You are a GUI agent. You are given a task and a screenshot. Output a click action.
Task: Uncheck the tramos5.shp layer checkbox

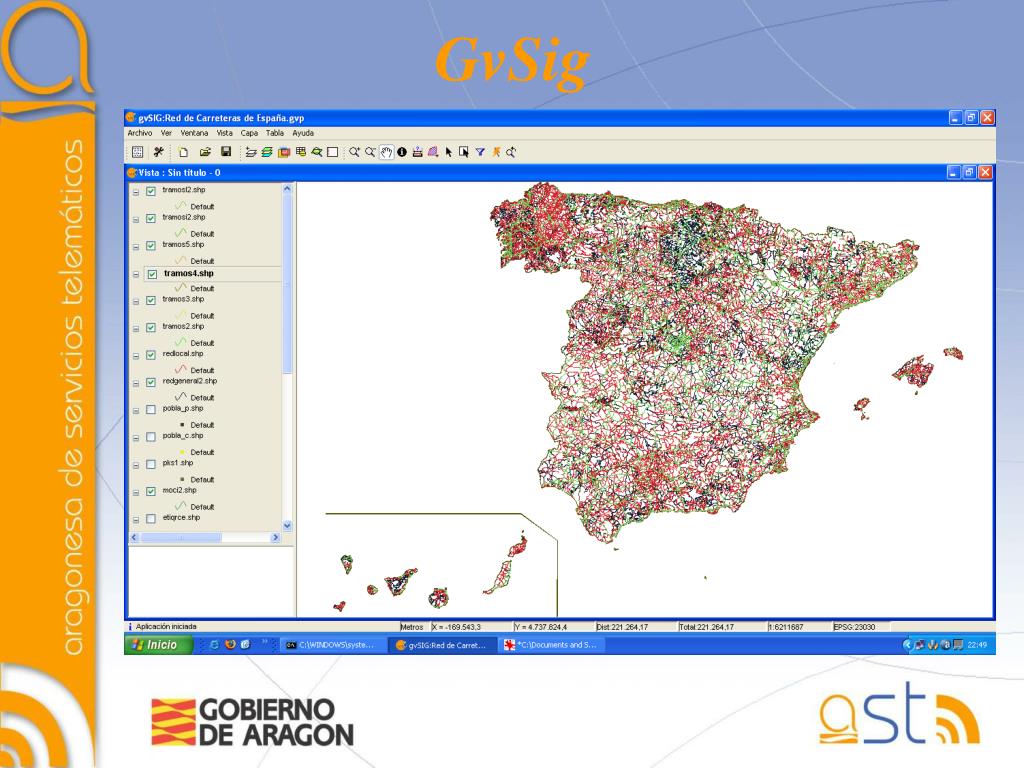(x=151, y=246)
